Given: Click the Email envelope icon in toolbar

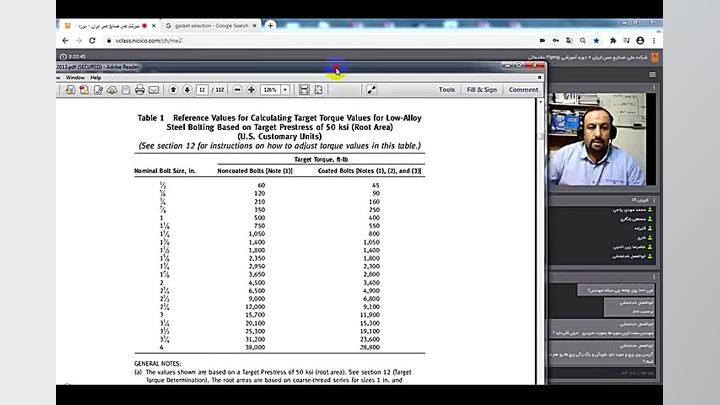Looking at the screenshot, I should pyautogui.click(x=153, y=90).
